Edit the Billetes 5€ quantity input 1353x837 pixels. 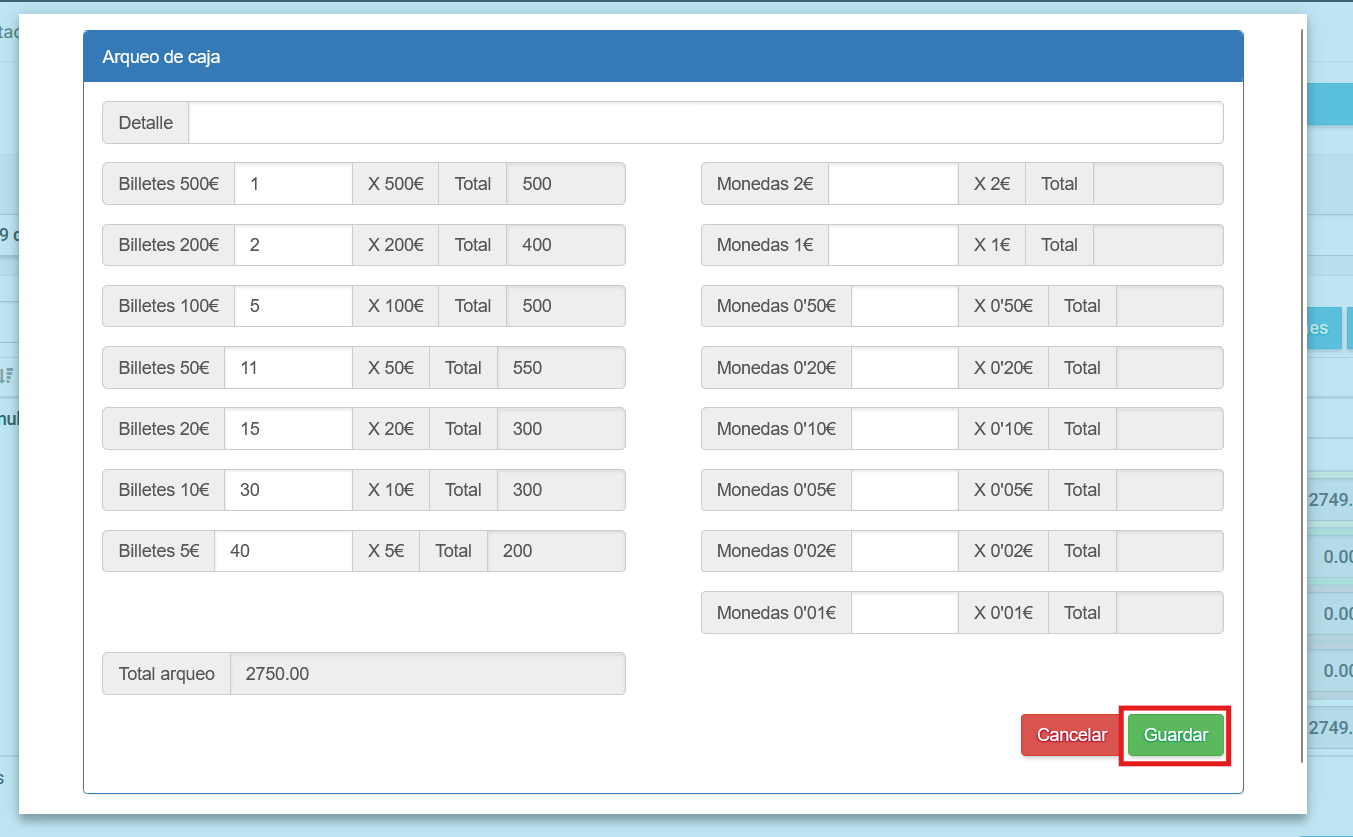283,551
